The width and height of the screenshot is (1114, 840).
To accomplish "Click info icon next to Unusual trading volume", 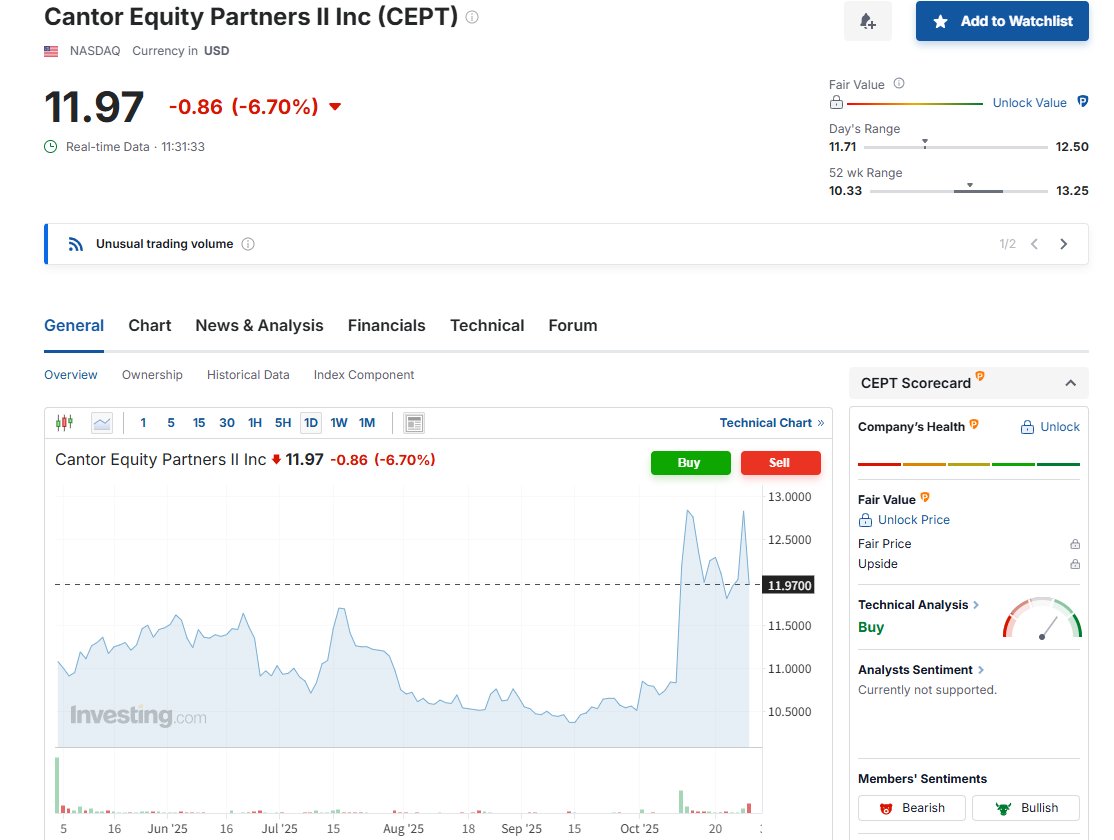I will [248, 244].
